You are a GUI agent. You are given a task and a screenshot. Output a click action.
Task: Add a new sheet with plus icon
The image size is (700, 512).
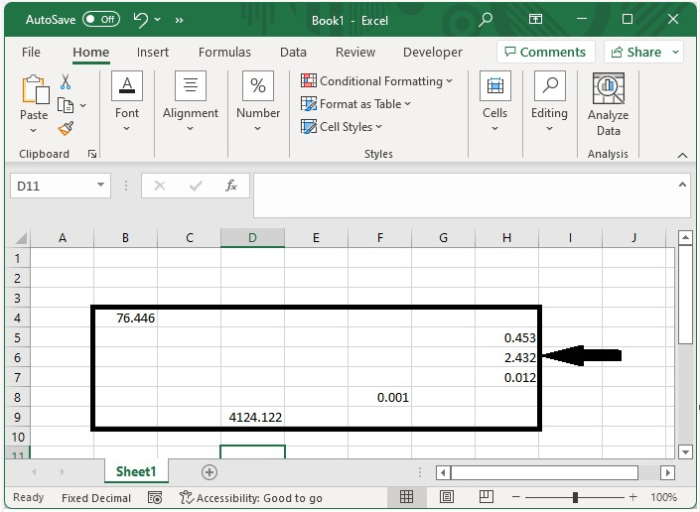(x=209, y=472)
